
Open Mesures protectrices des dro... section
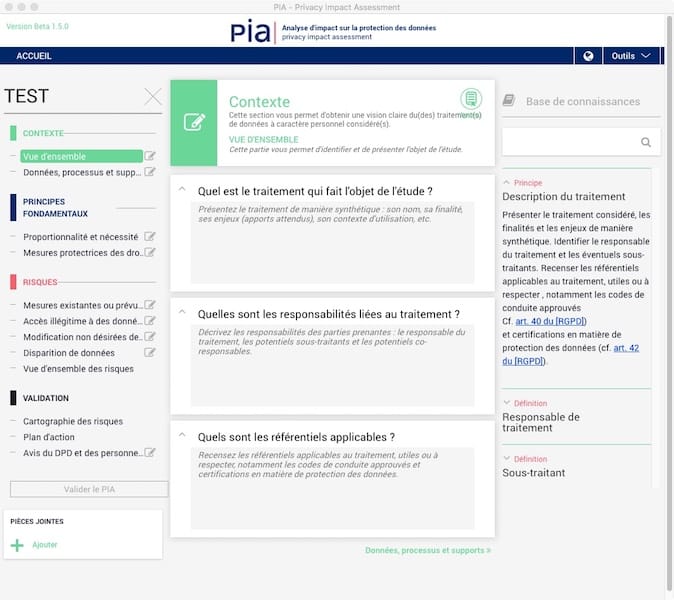tap(82, 253)
